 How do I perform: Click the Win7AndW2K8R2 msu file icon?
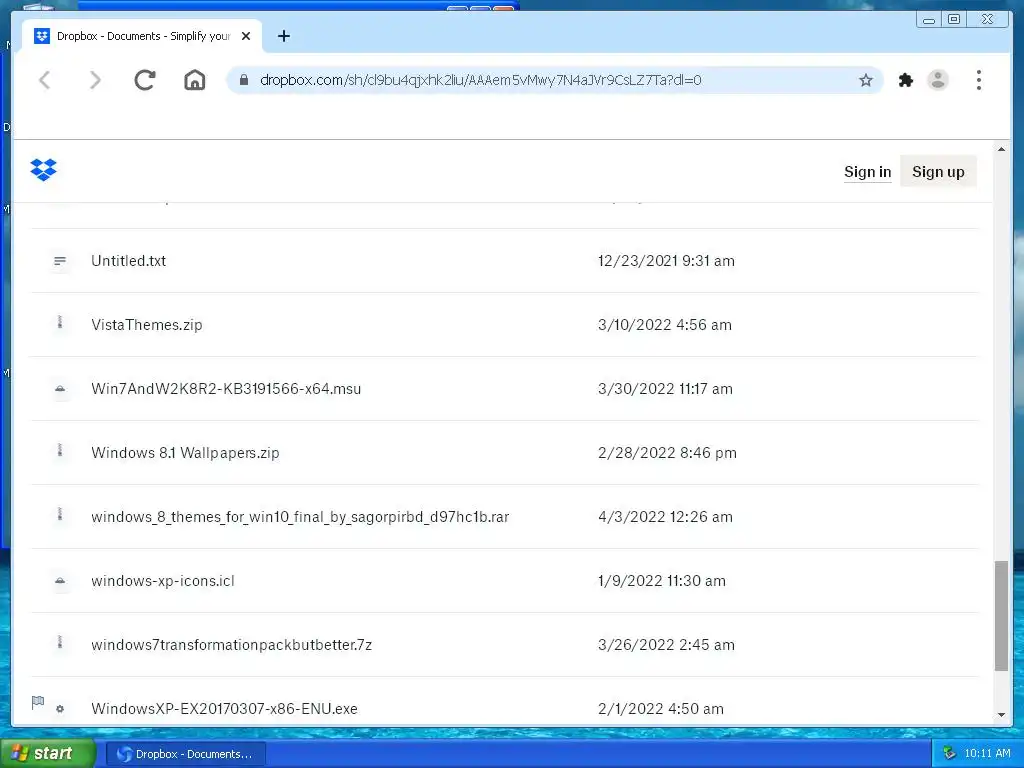point(59,389)
